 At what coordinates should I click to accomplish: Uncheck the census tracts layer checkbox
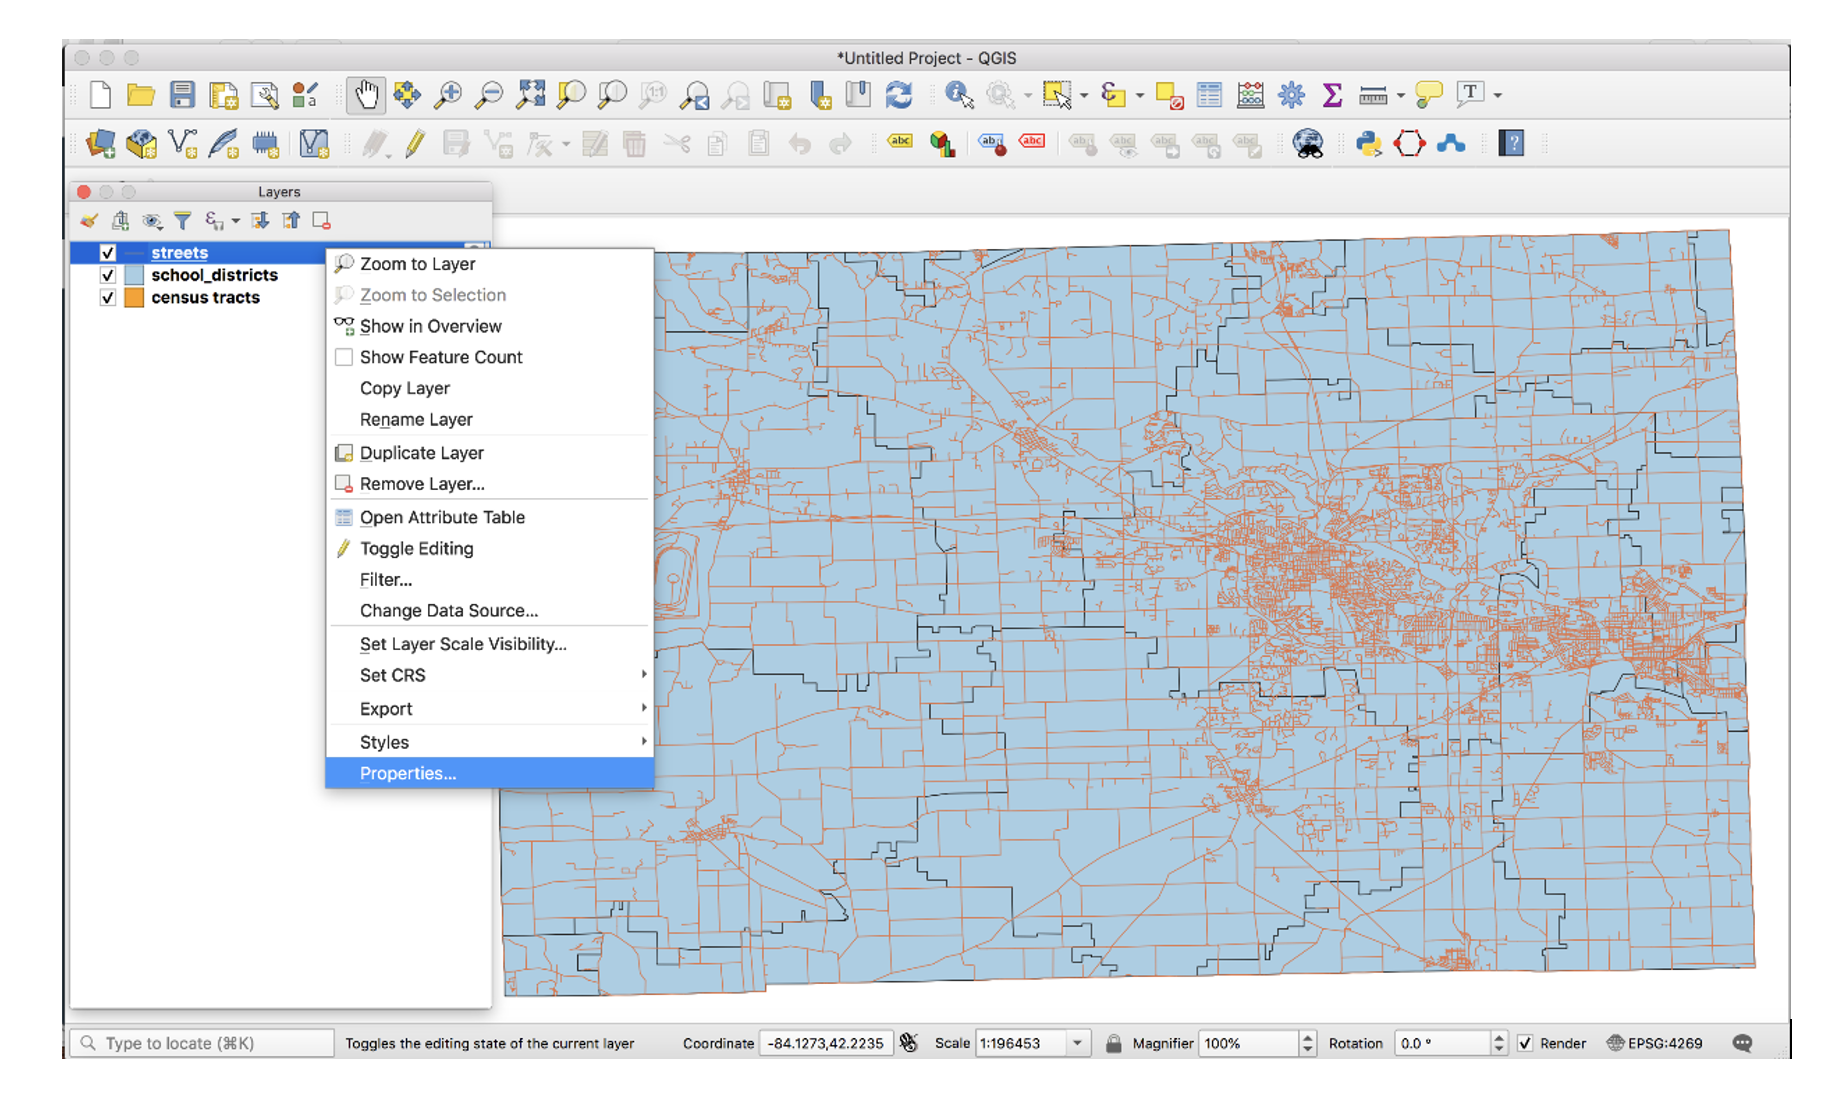click(x=108, y=298)
